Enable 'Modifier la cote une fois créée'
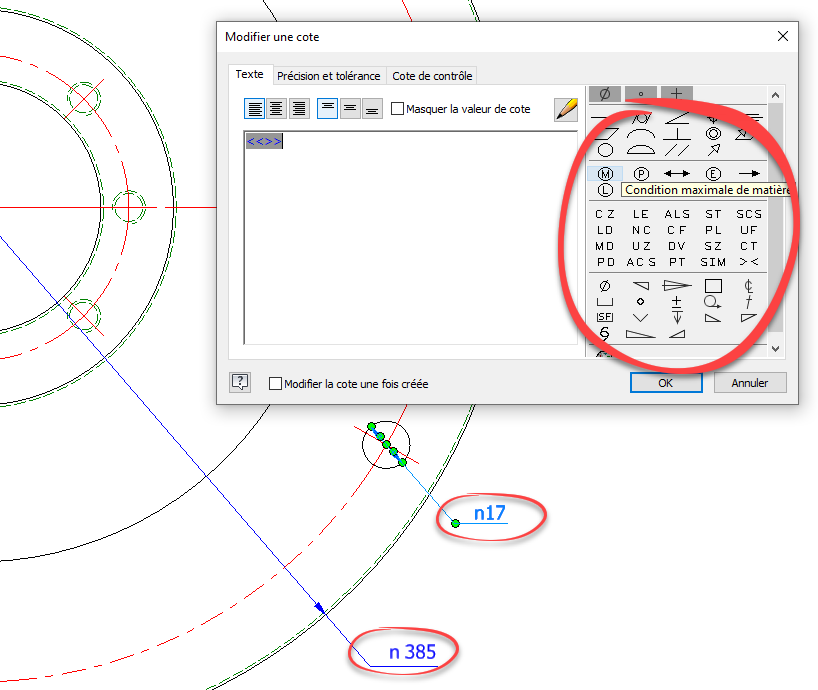 click(276, 383)
